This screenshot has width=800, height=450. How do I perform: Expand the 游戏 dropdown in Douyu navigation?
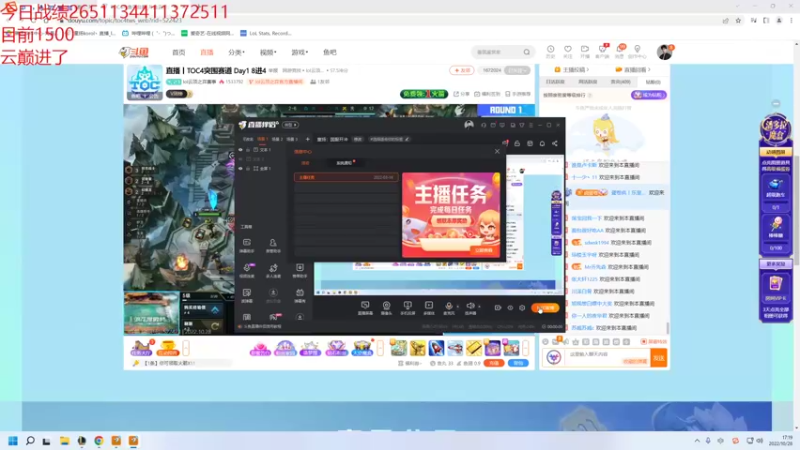tap(299, 52)
